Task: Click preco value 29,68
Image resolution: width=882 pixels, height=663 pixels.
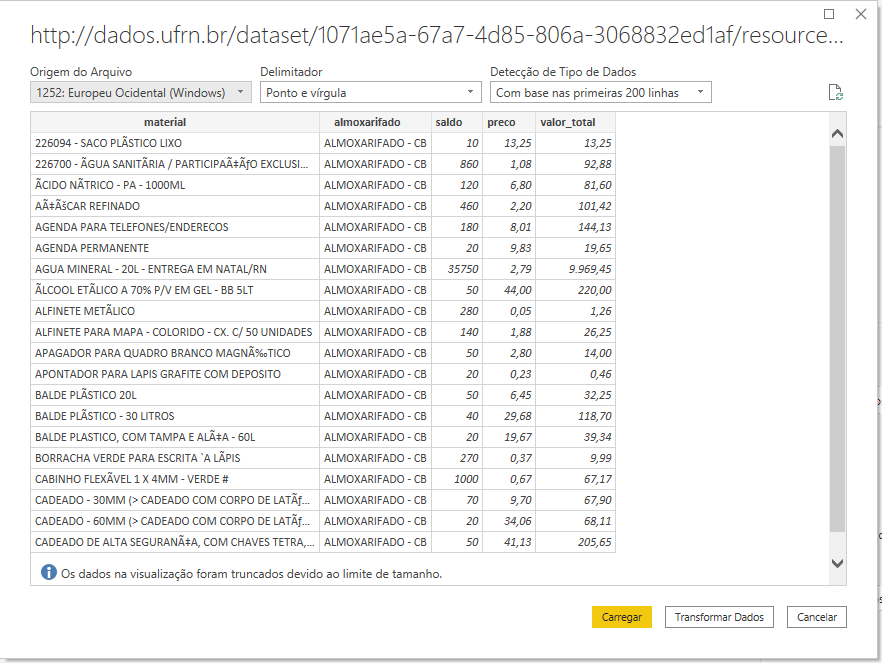Action: pos(509,416)
